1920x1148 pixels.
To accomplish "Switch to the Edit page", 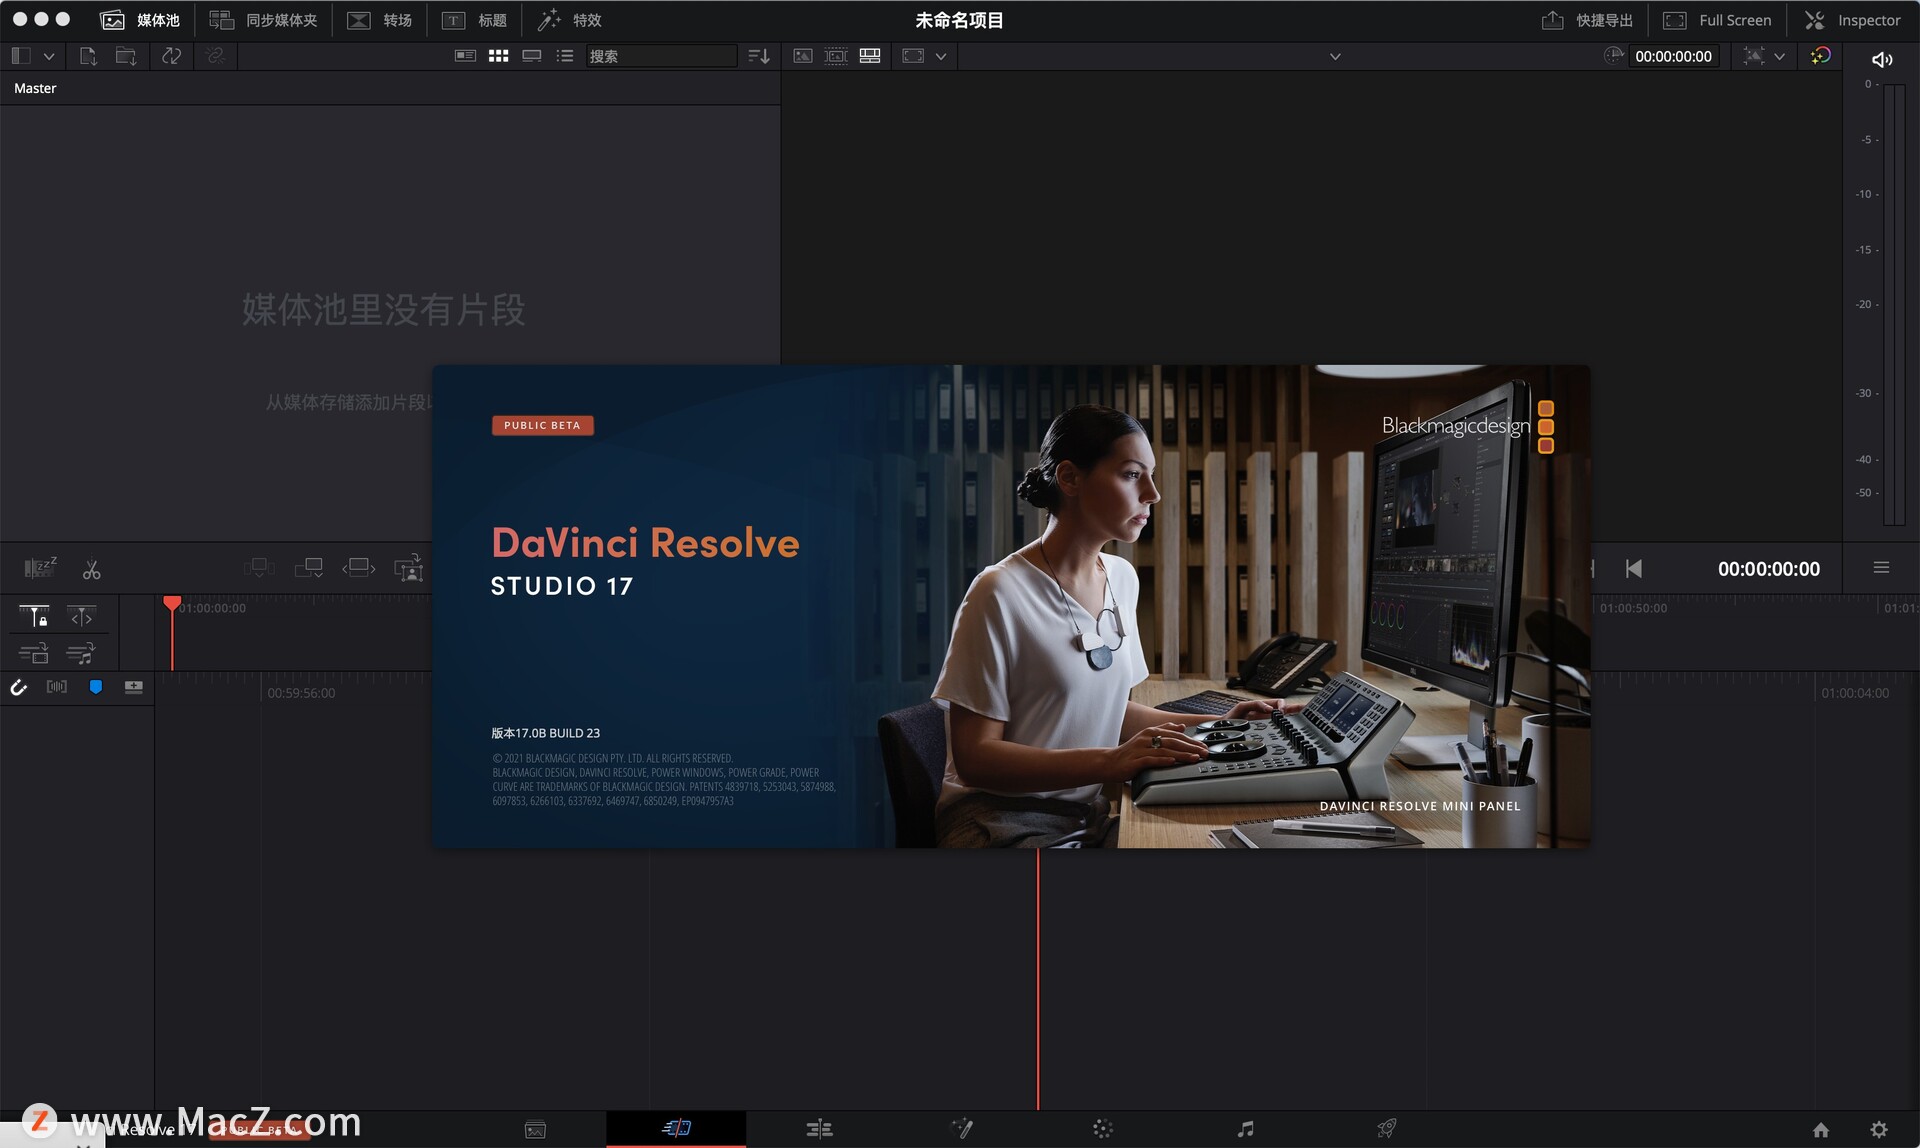I will click(819, 1129).
